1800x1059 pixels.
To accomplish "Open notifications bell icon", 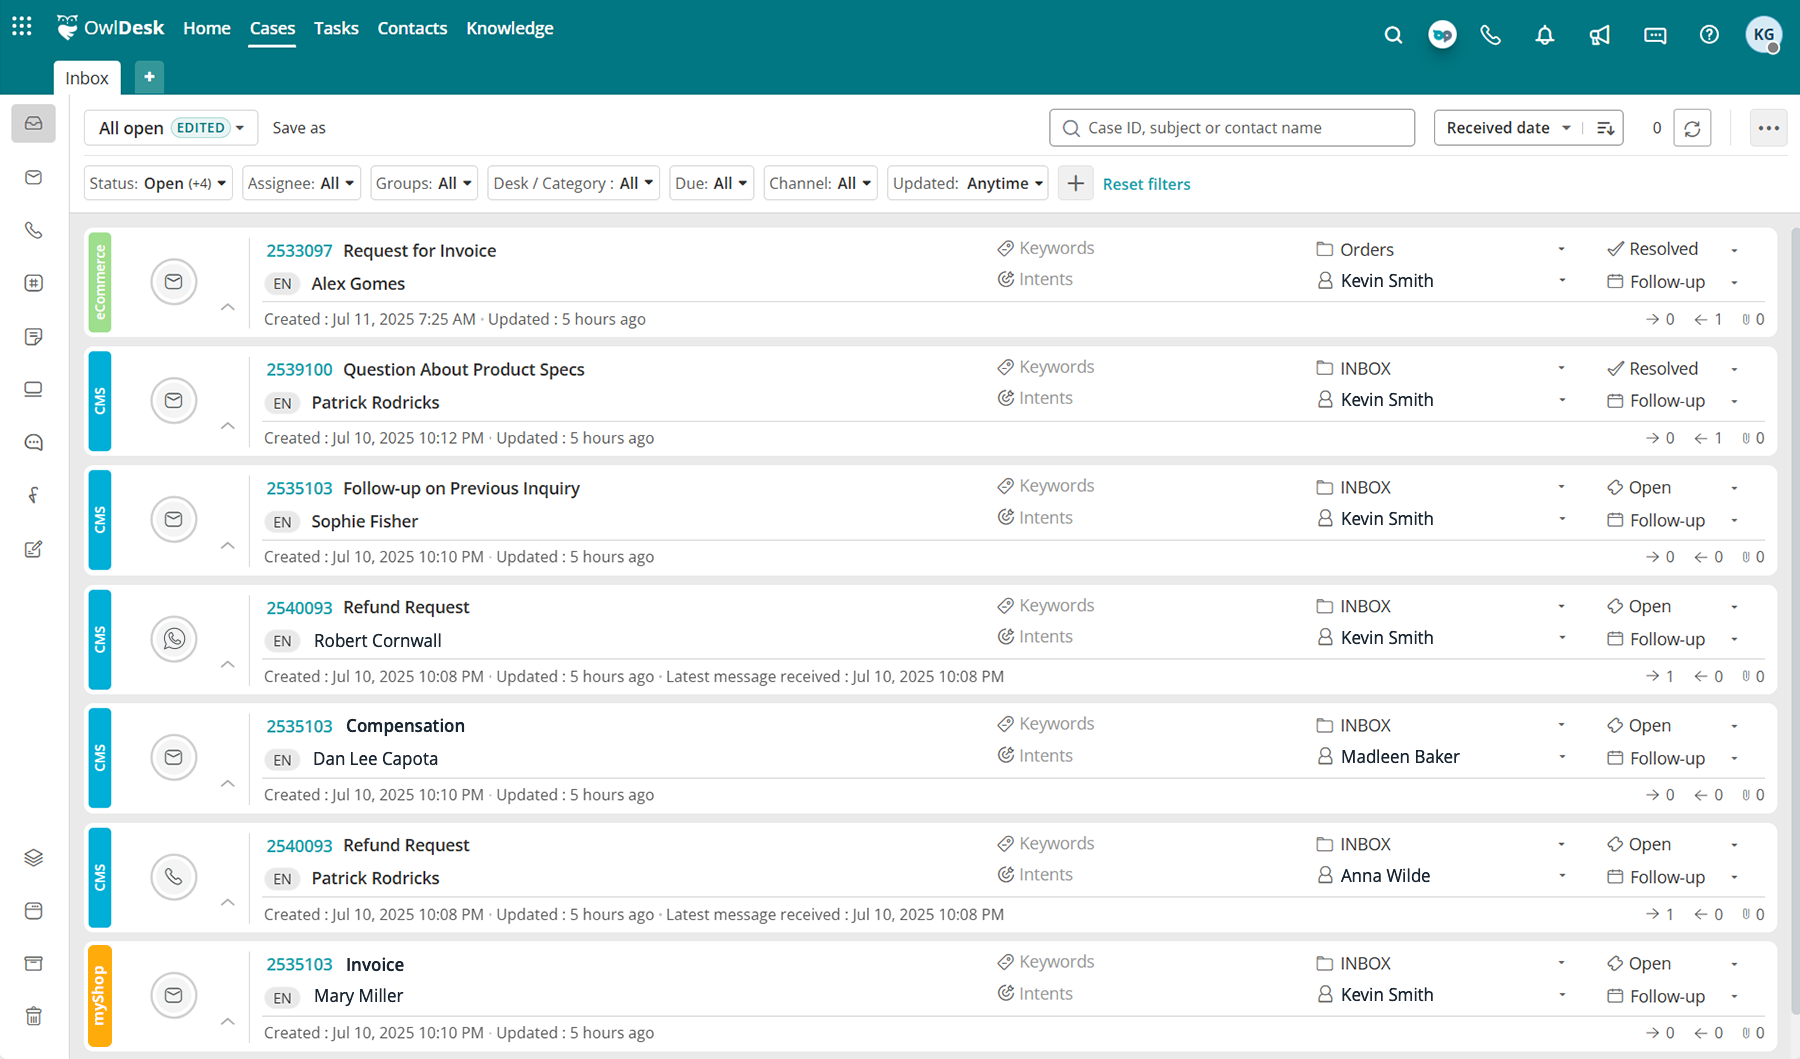I will click(x=1544, y=35).
